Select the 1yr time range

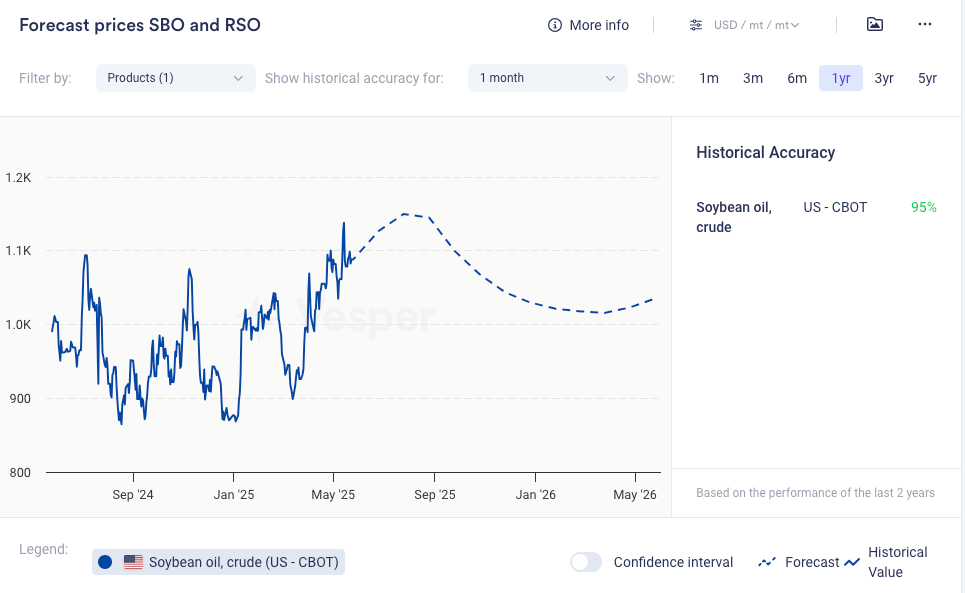click(841, 78)
